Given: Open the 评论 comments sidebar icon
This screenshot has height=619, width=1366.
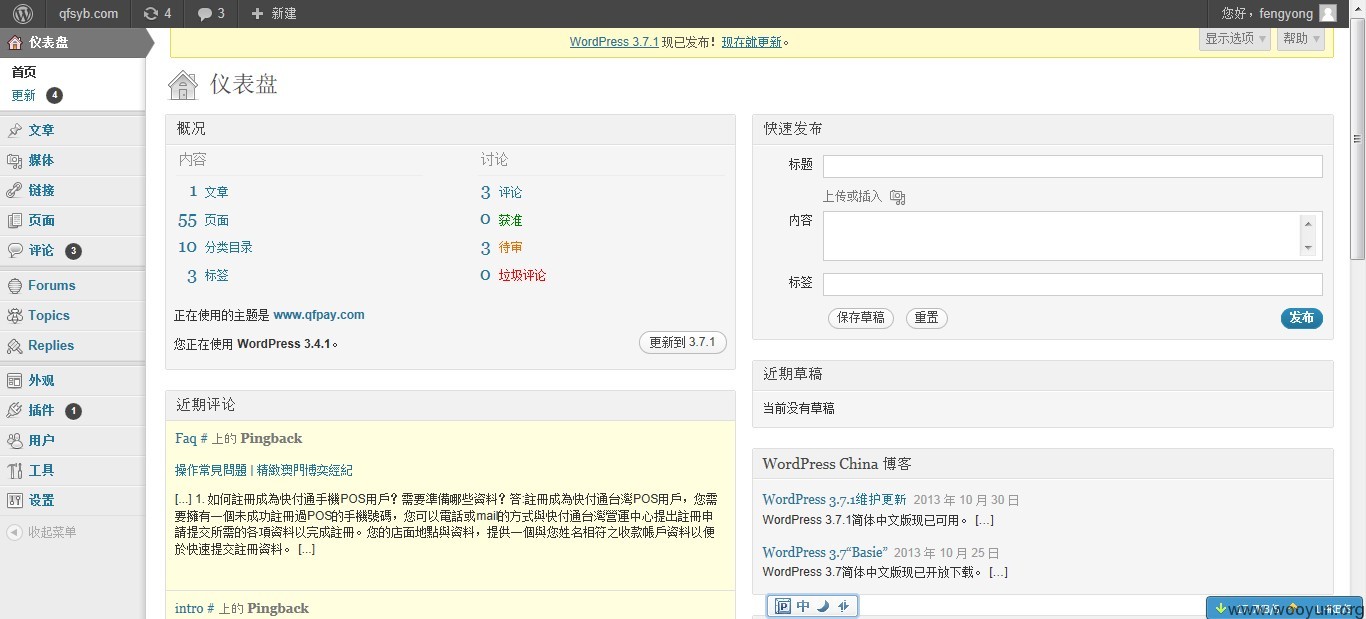Looking at the screenshot, I should (x=14, y=250).
